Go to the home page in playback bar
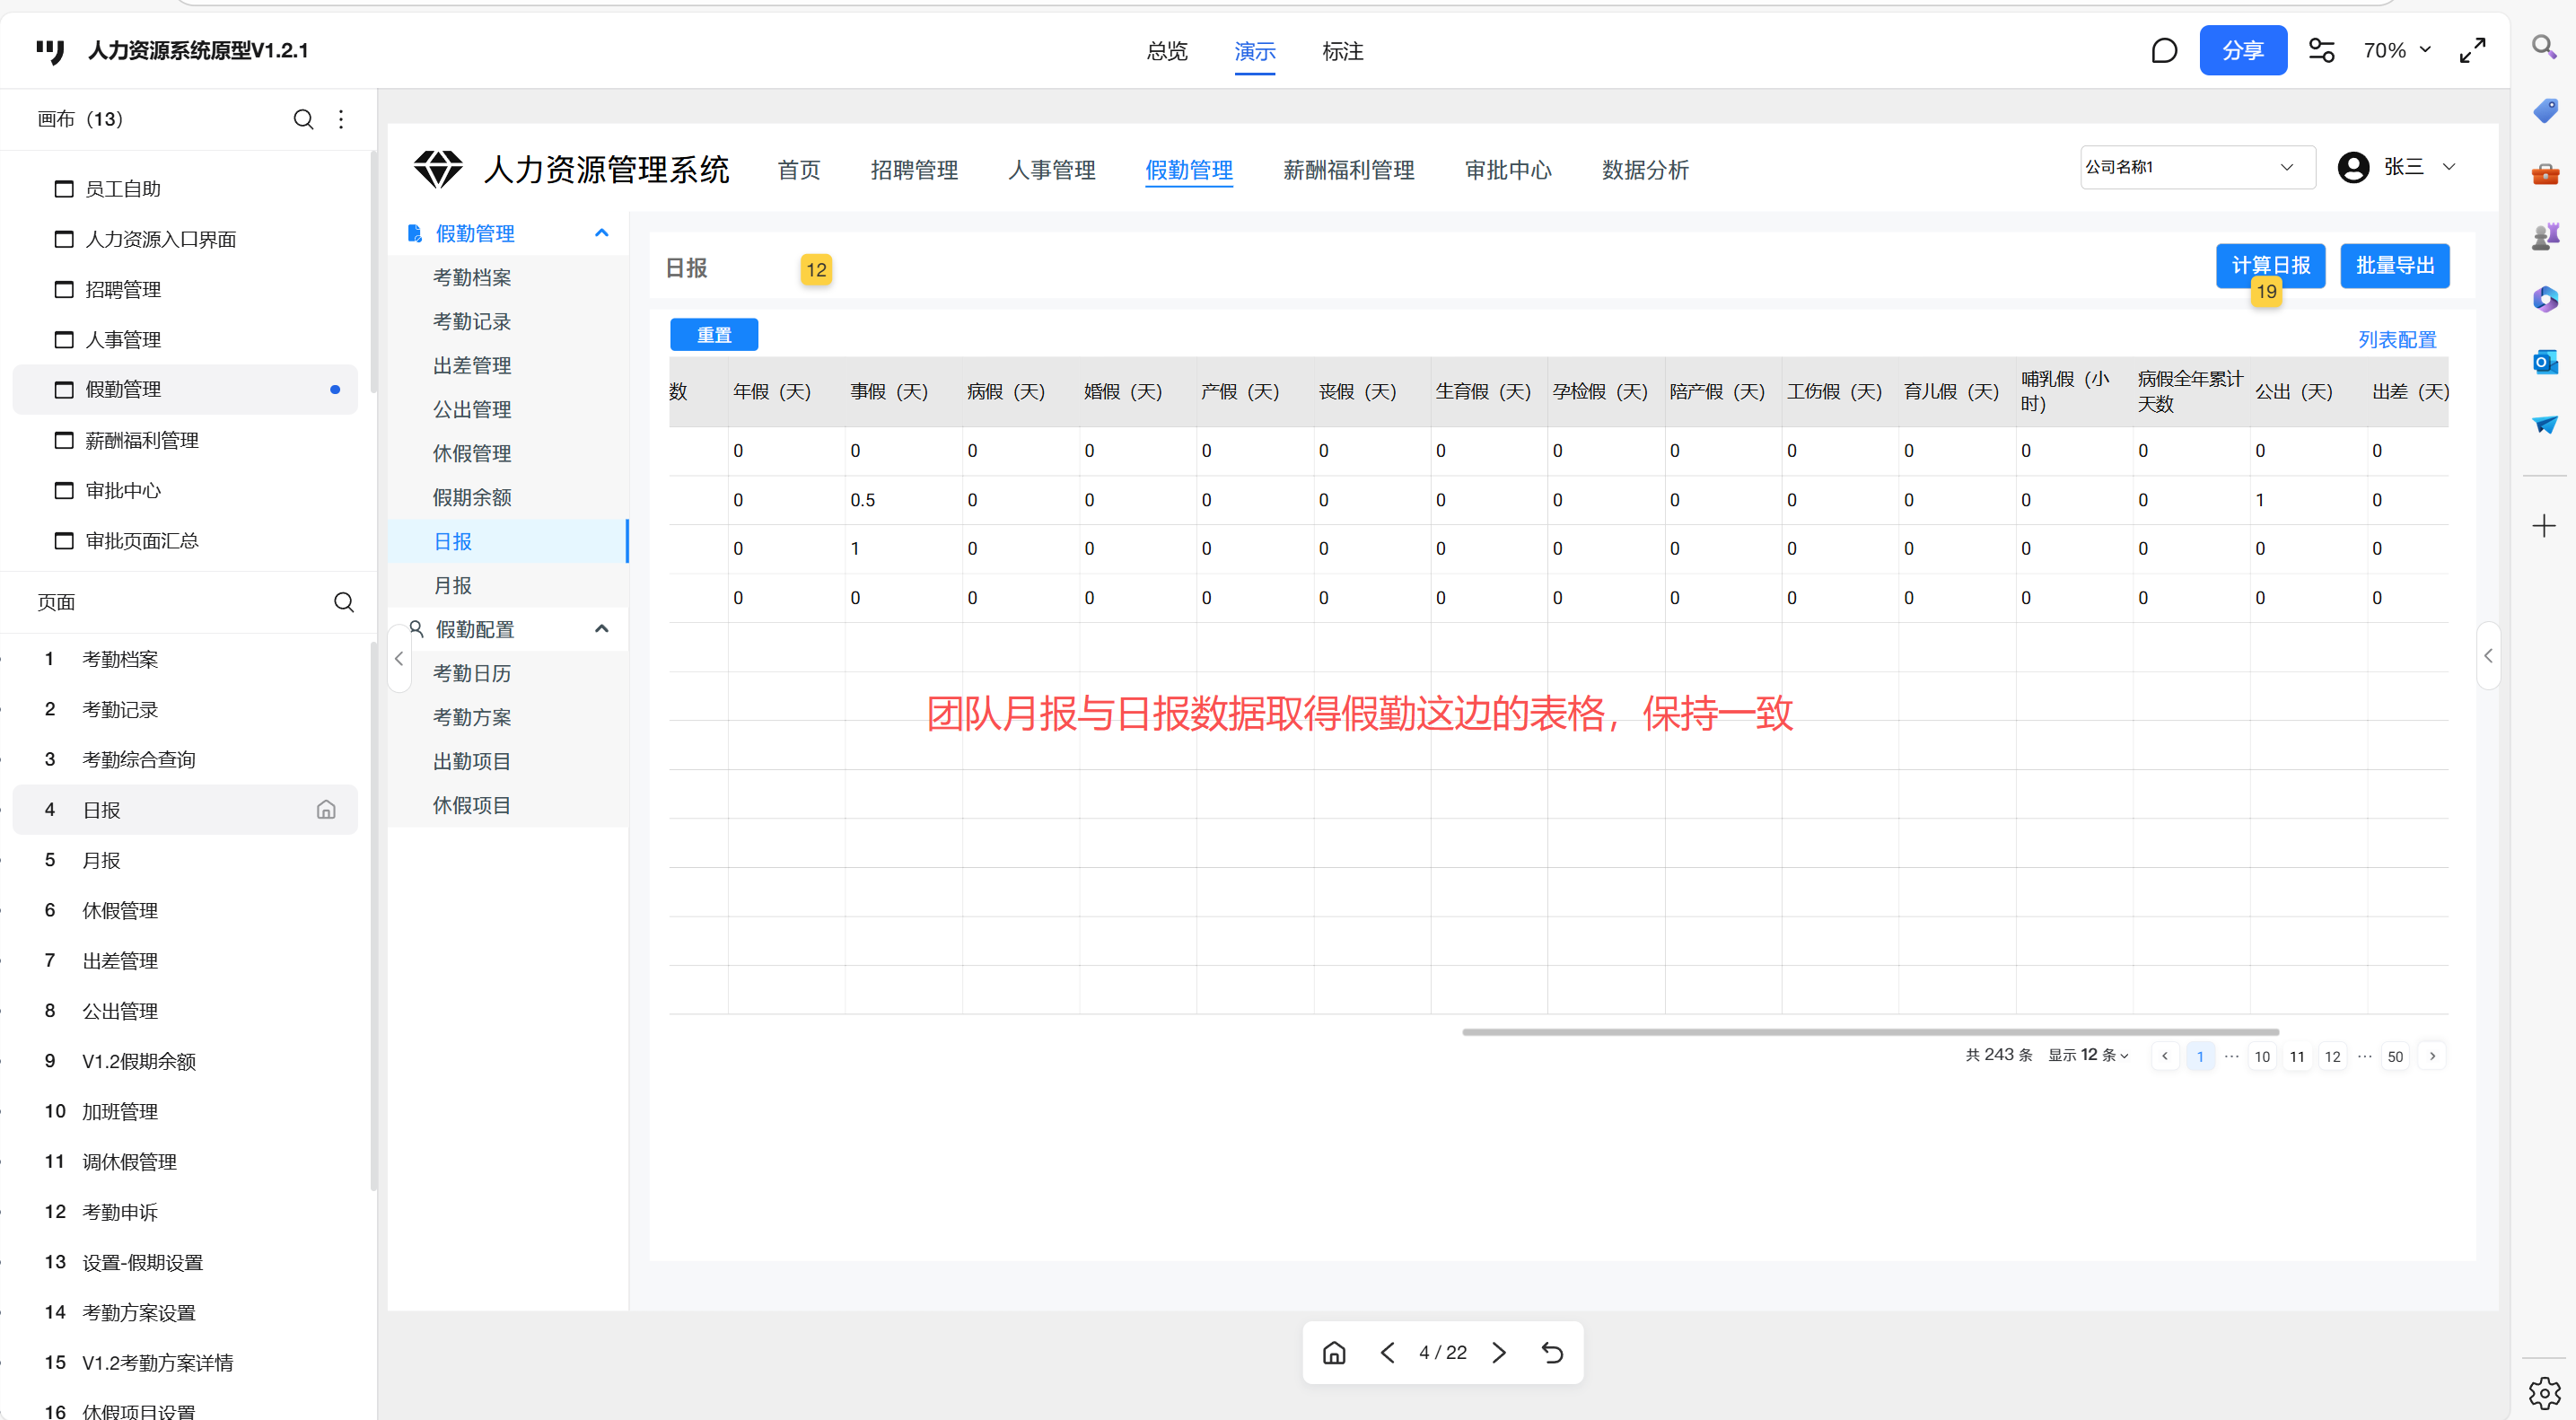The image size is (2576, 1420). pyautogui.click(x=1334, y=1353)
